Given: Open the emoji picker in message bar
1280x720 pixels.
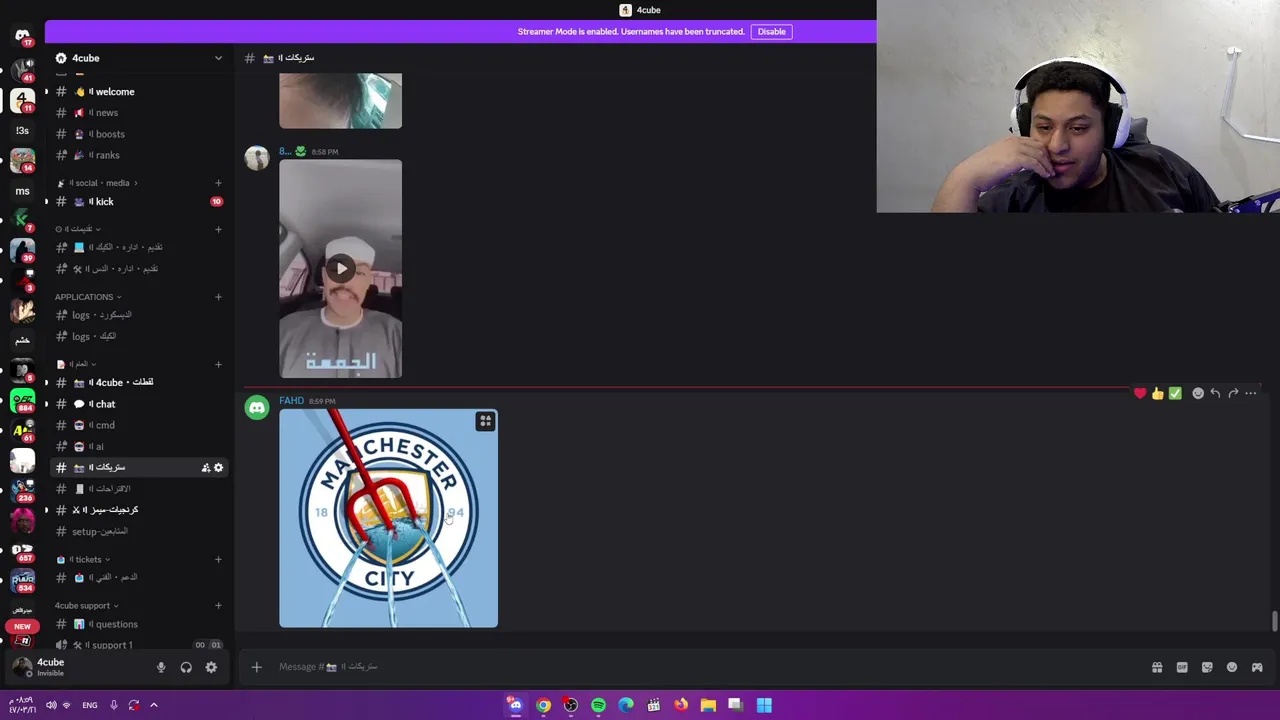Looking at the screenshot, I should click(x=1232, y=667).
